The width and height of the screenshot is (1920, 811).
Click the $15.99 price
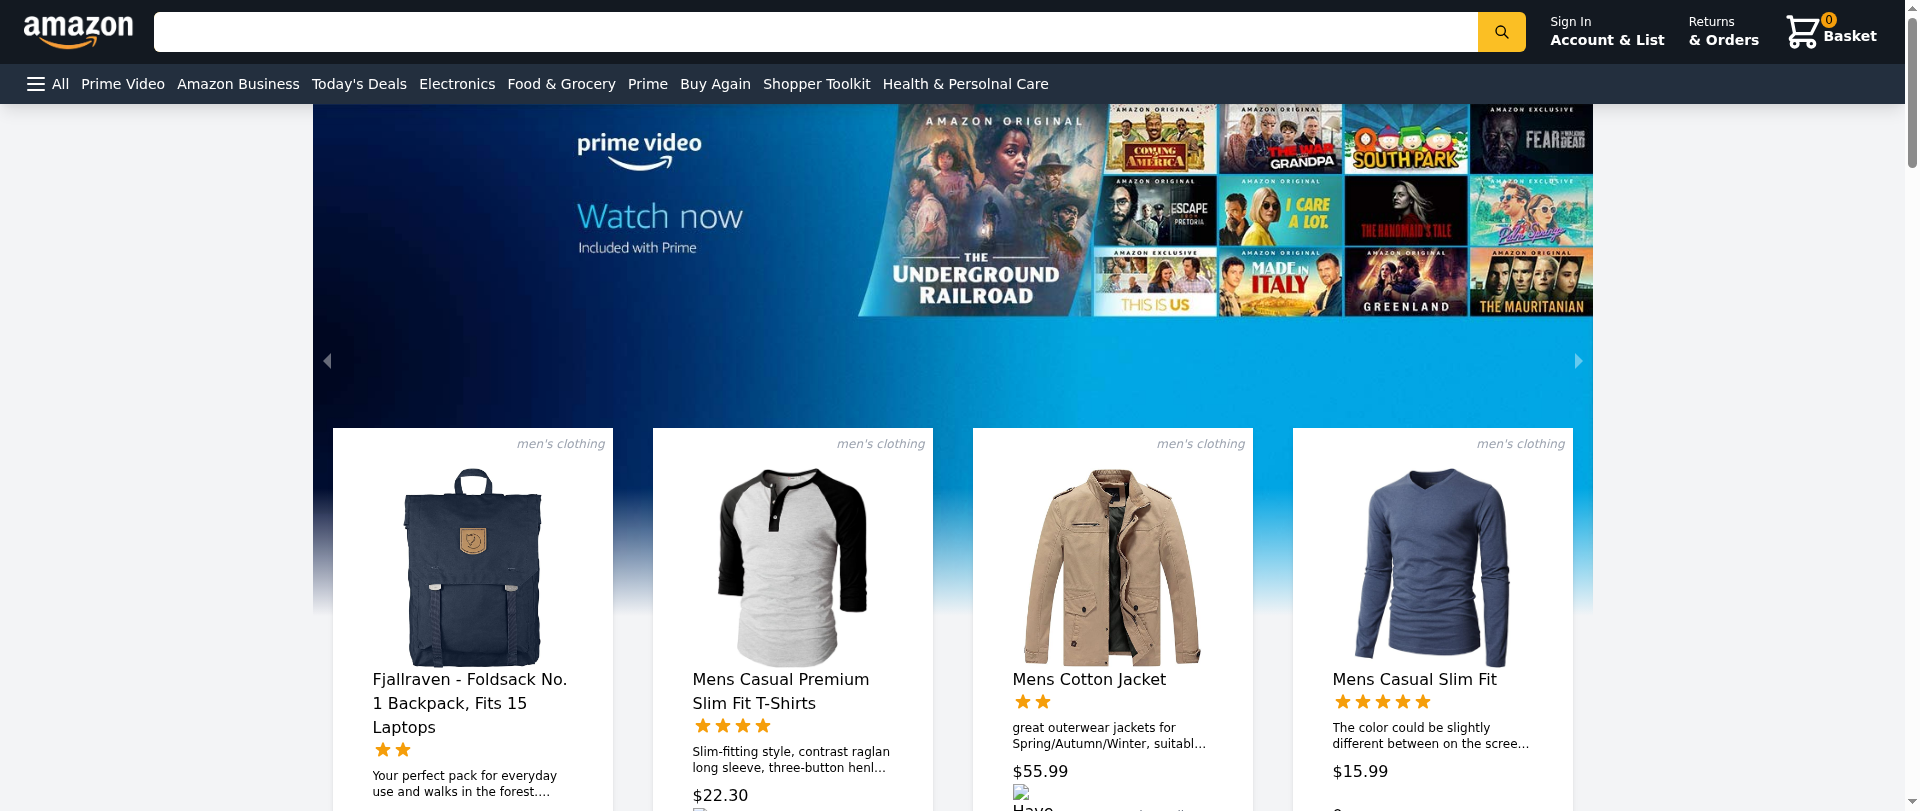point(1360,771)
